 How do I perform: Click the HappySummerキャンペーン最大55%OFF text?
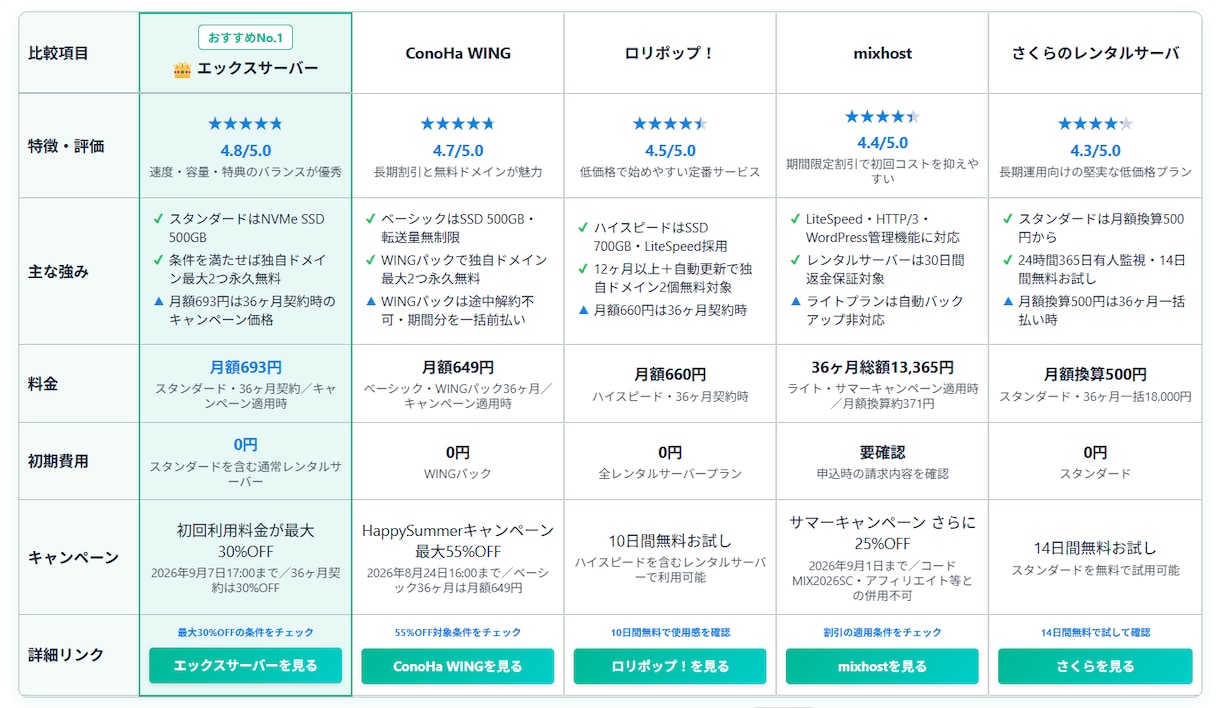point(457,540)
